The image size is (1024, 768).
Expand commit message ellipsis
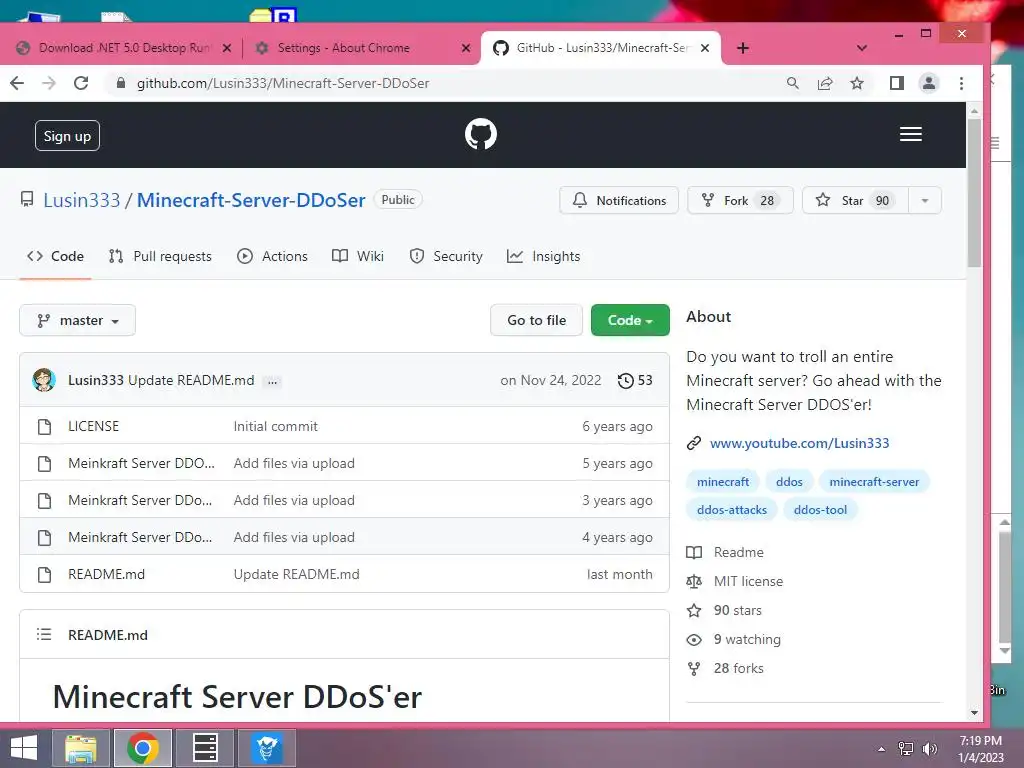(x=272, y=381)
